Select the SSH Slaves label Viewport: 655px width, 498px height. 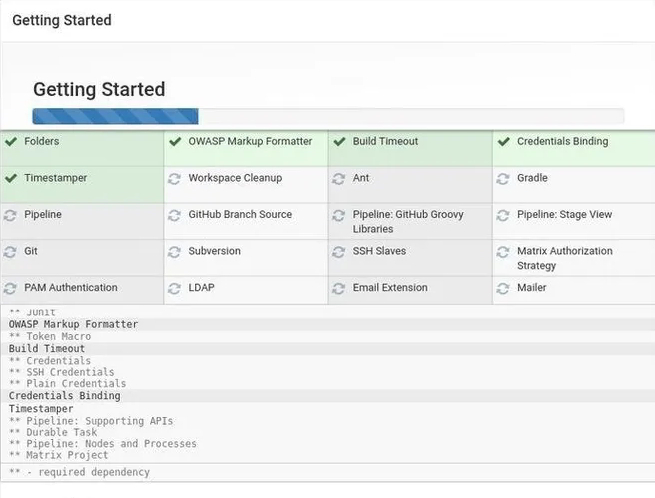point(379,251)
